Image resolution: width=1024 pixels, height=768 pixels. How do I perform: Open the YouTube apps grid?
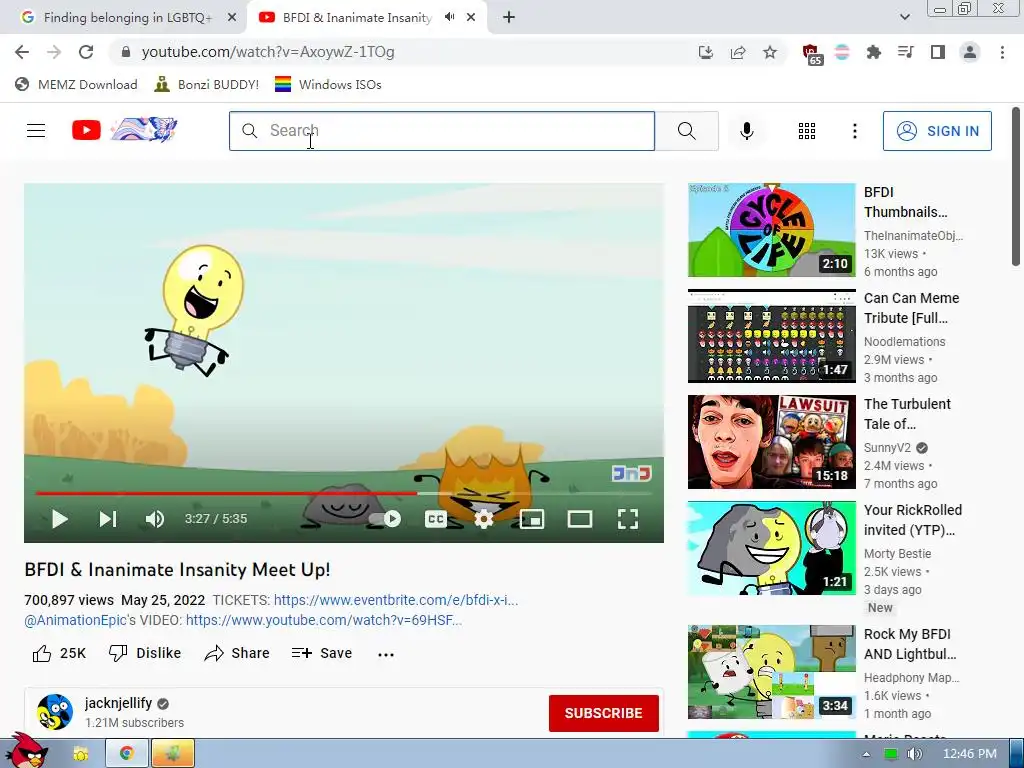(x=807, y=131)
